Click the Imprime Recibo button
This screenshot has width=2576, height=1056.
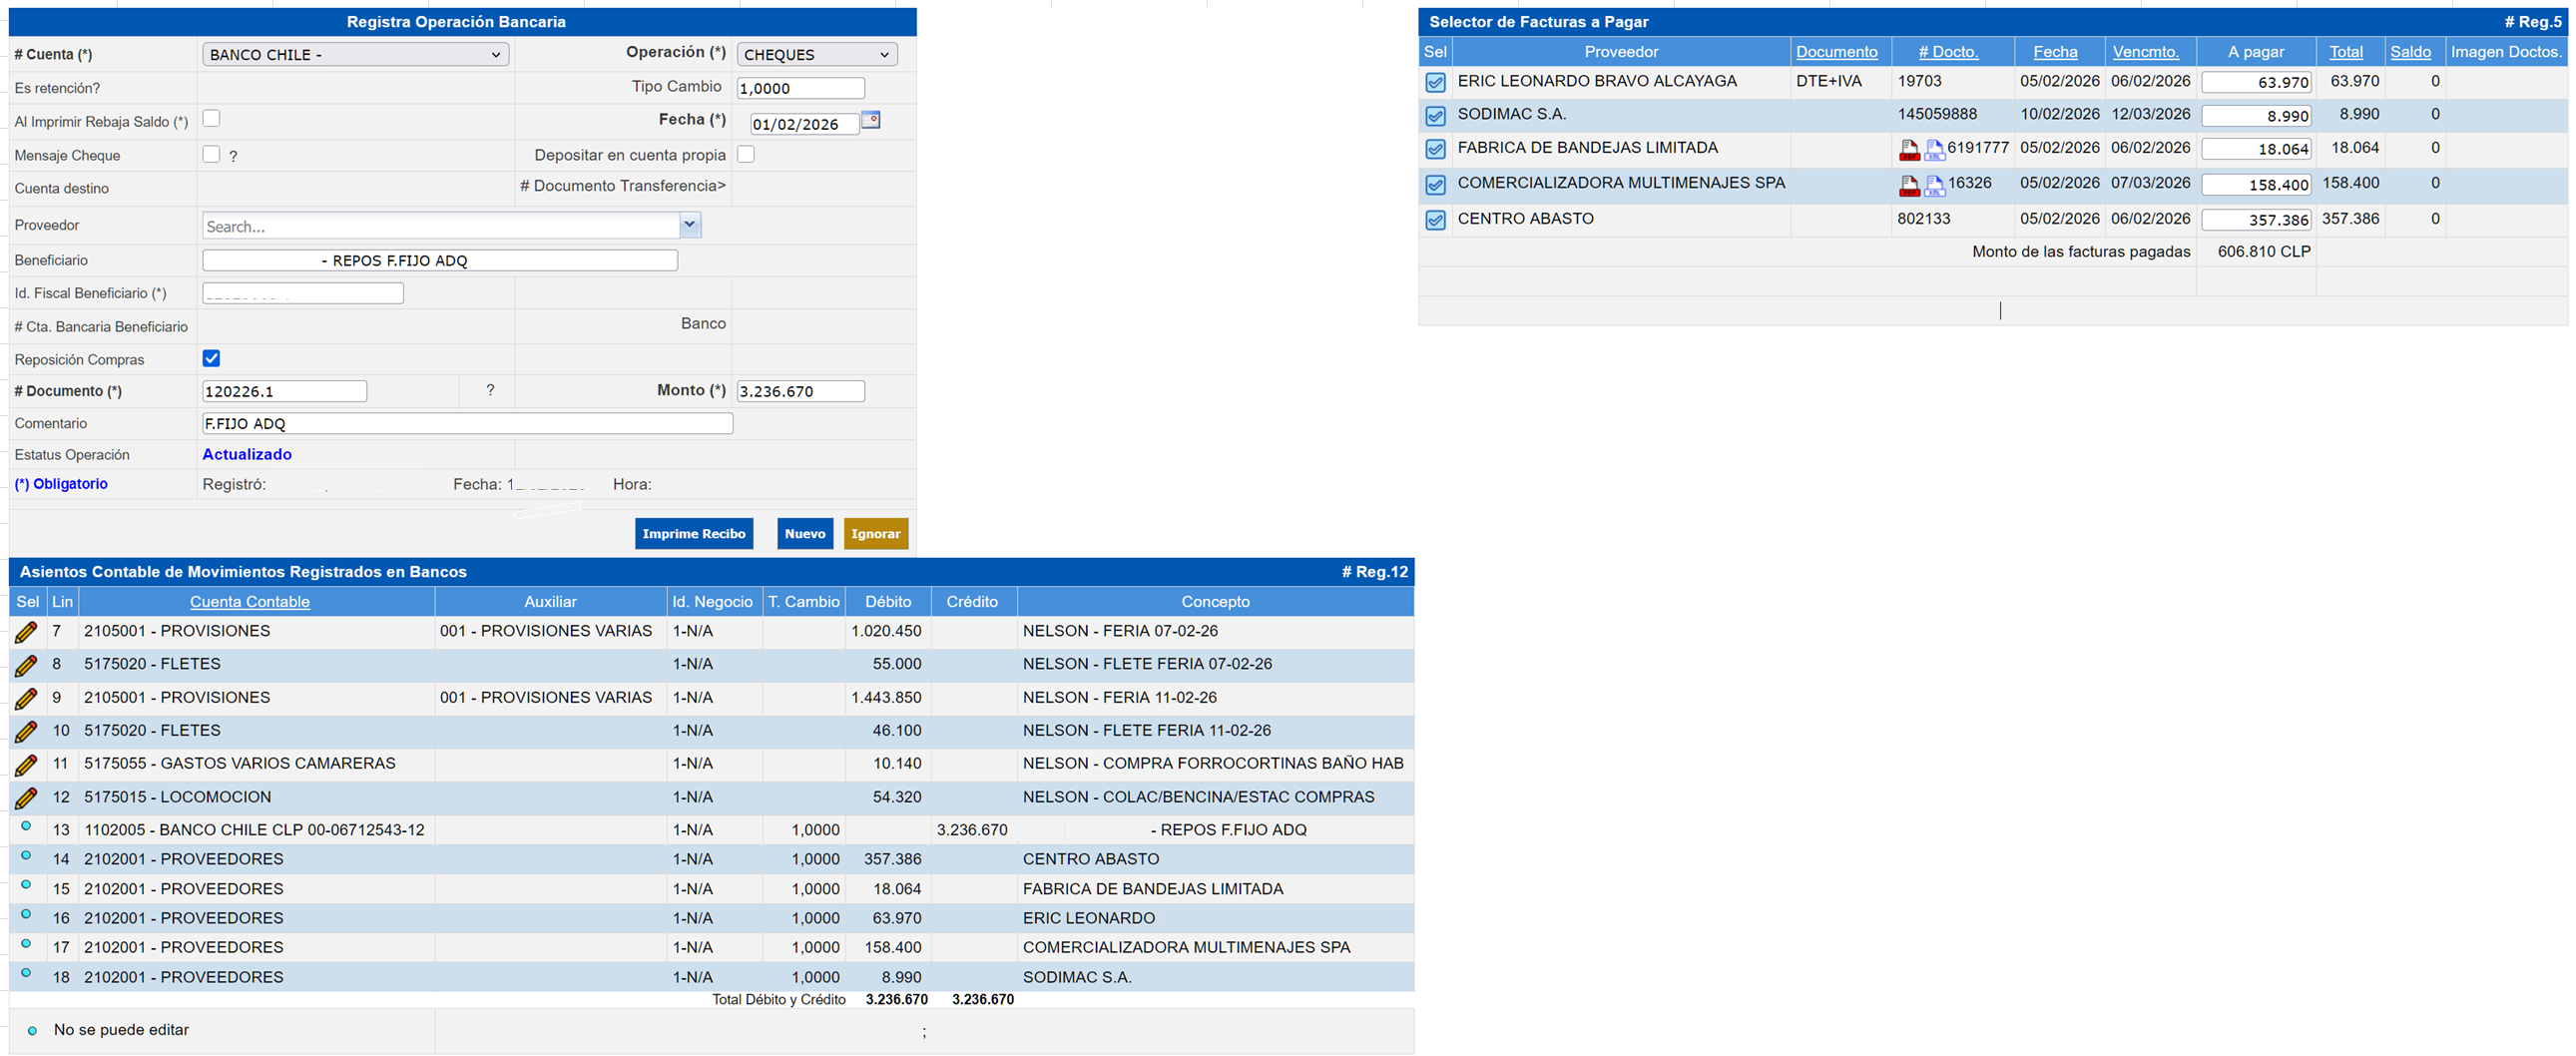click(x=693, y=534)
